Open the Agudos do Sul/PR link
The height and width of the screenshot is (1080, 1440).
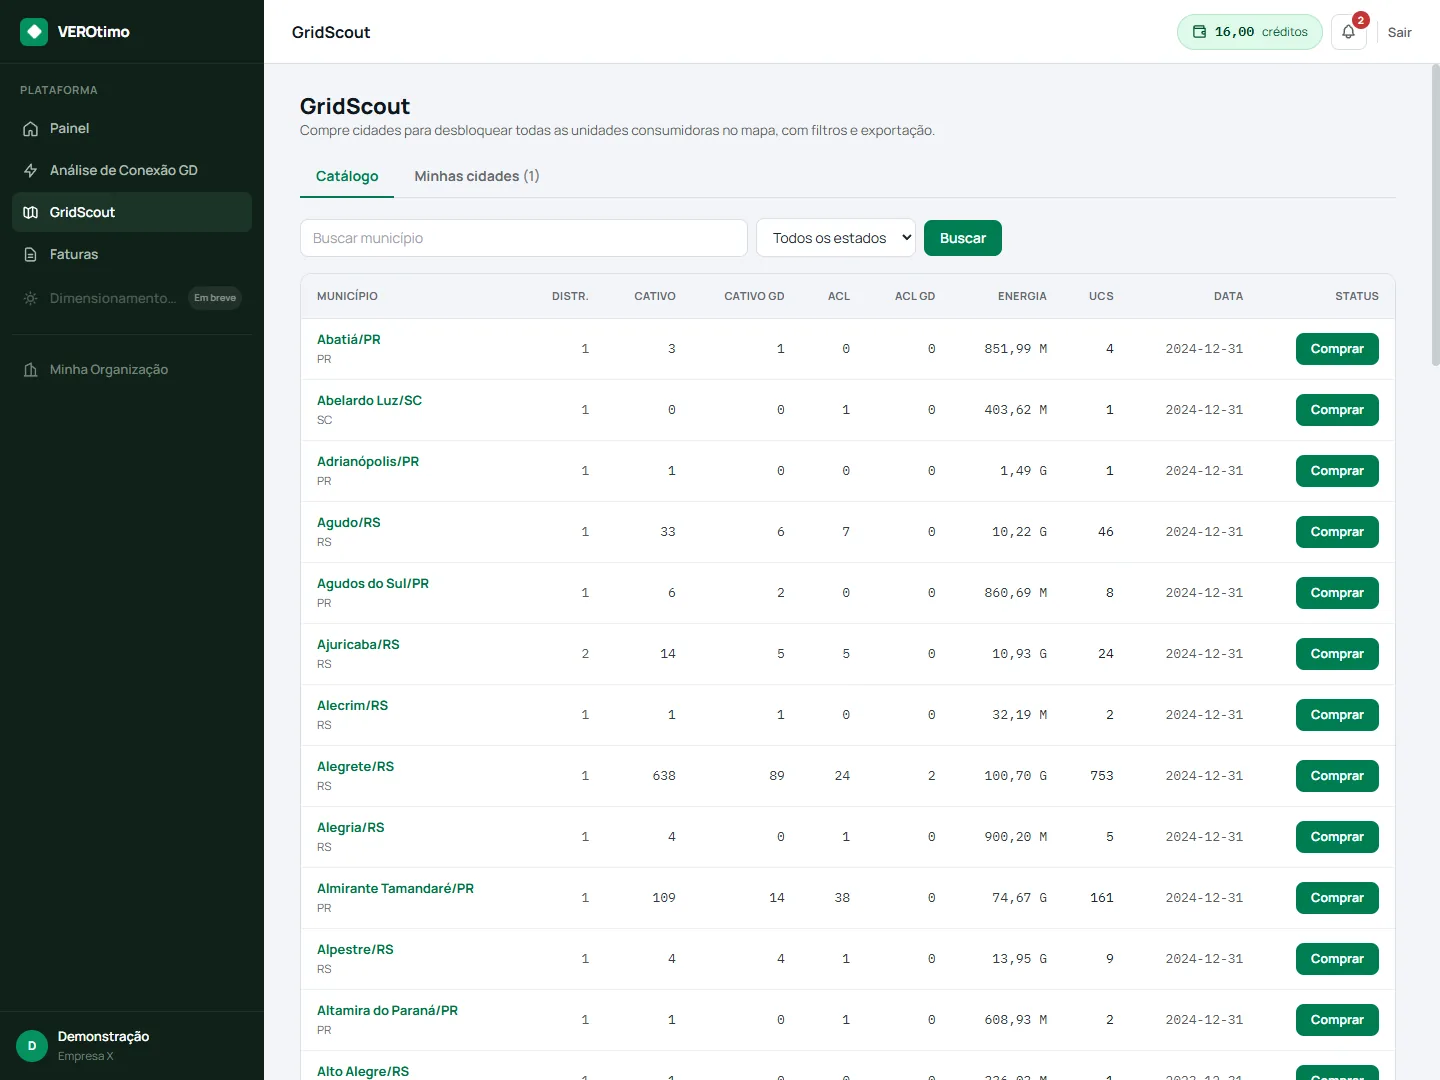point(373,583)
